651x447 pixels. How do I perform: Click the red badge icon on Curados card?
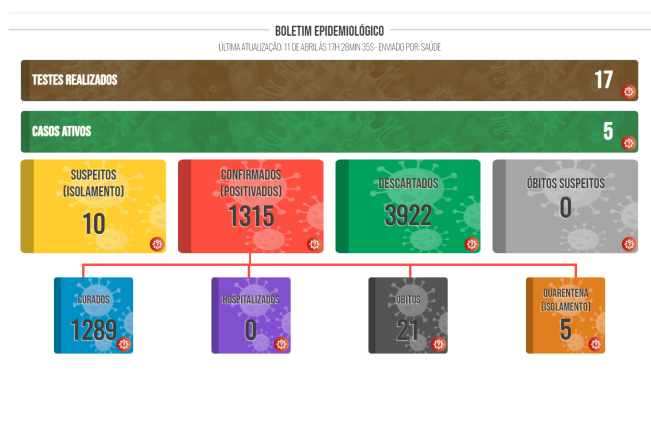124,344
